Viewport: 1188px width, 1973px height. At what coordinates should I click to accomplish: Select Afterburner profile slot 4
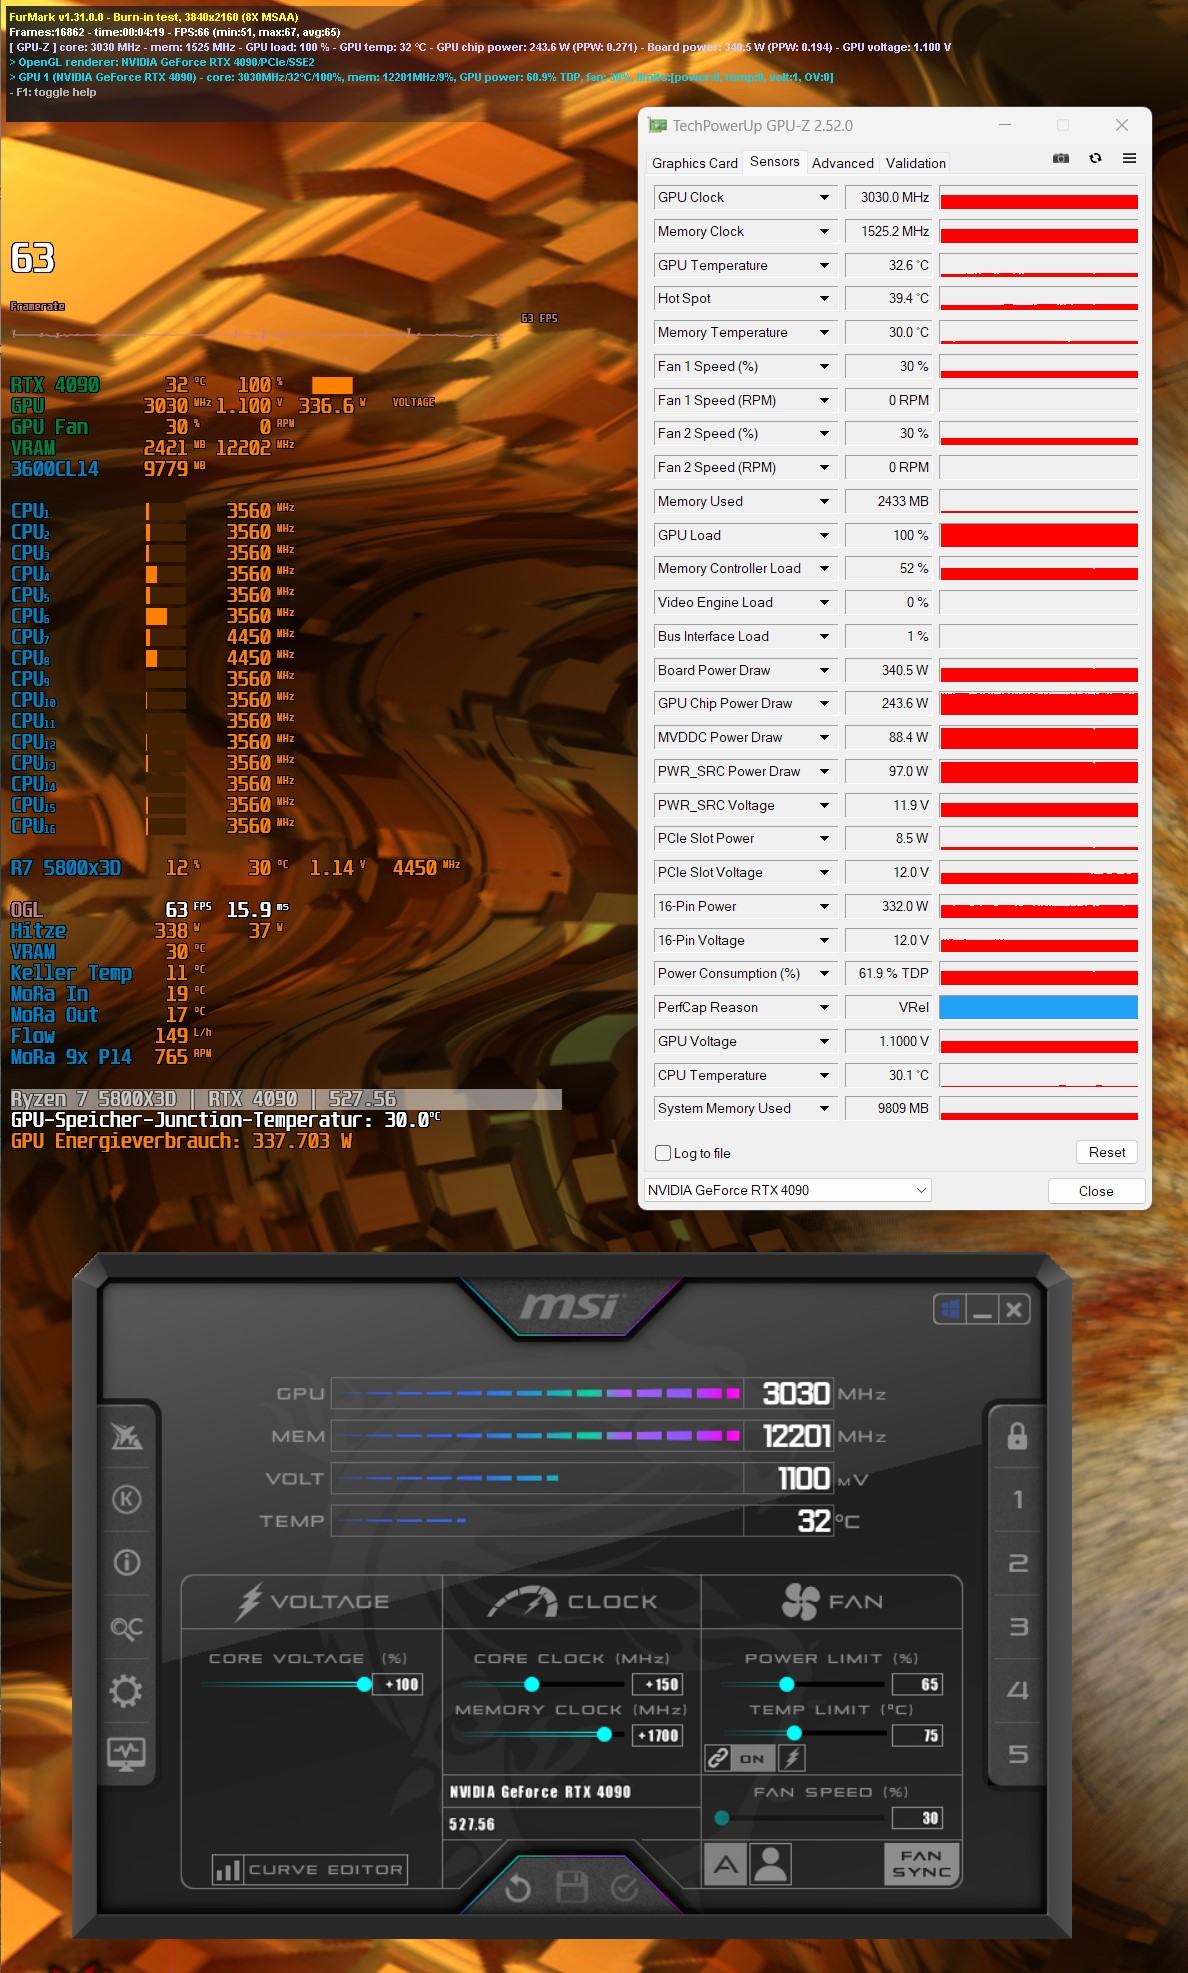pos(1018,1691)
